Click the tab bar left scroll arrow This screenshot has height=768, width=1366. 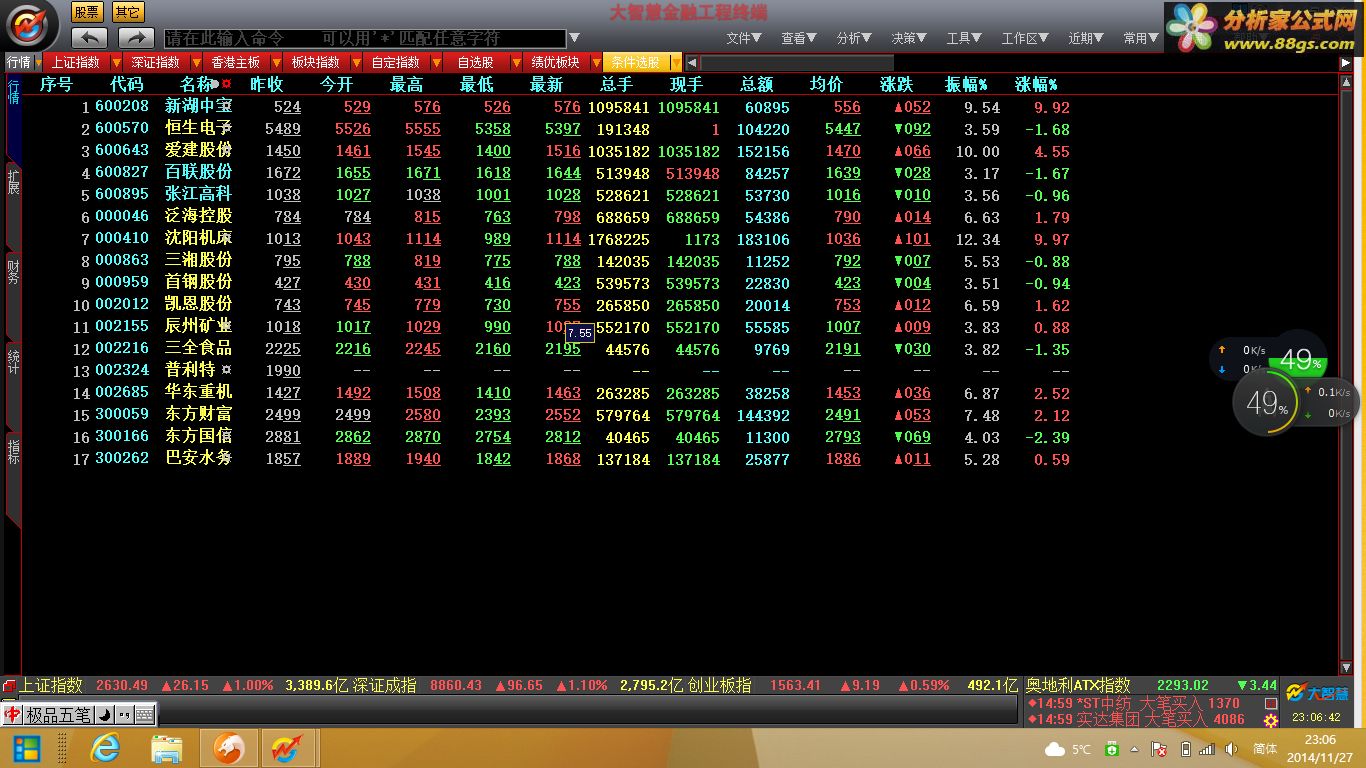point(691,62)
